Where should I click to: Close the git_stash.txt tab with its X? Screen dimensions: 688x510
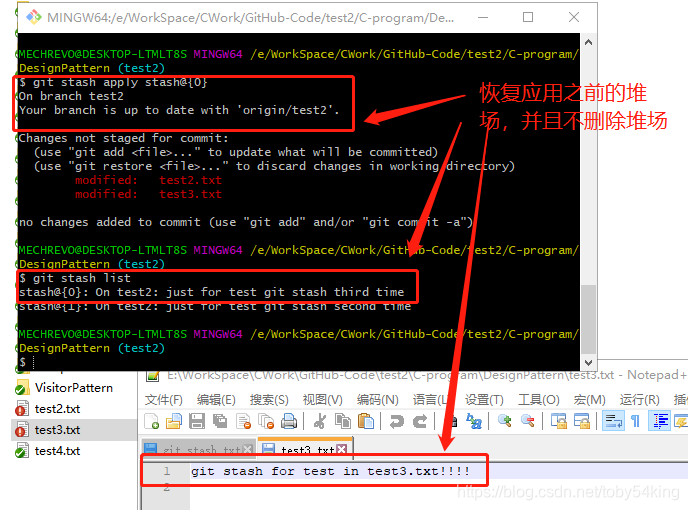pyautogui.click(x=247, y=449)
